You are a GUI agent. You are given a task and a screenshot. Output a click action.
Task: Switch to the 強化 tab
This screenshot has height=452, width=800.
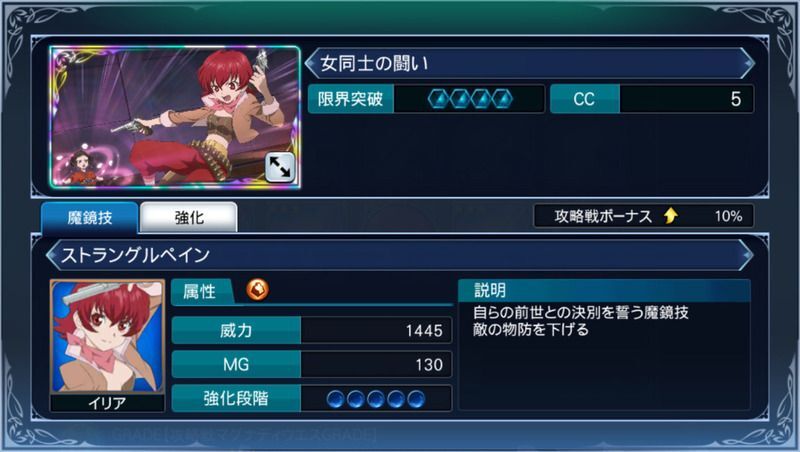click(x=189, y=217)
